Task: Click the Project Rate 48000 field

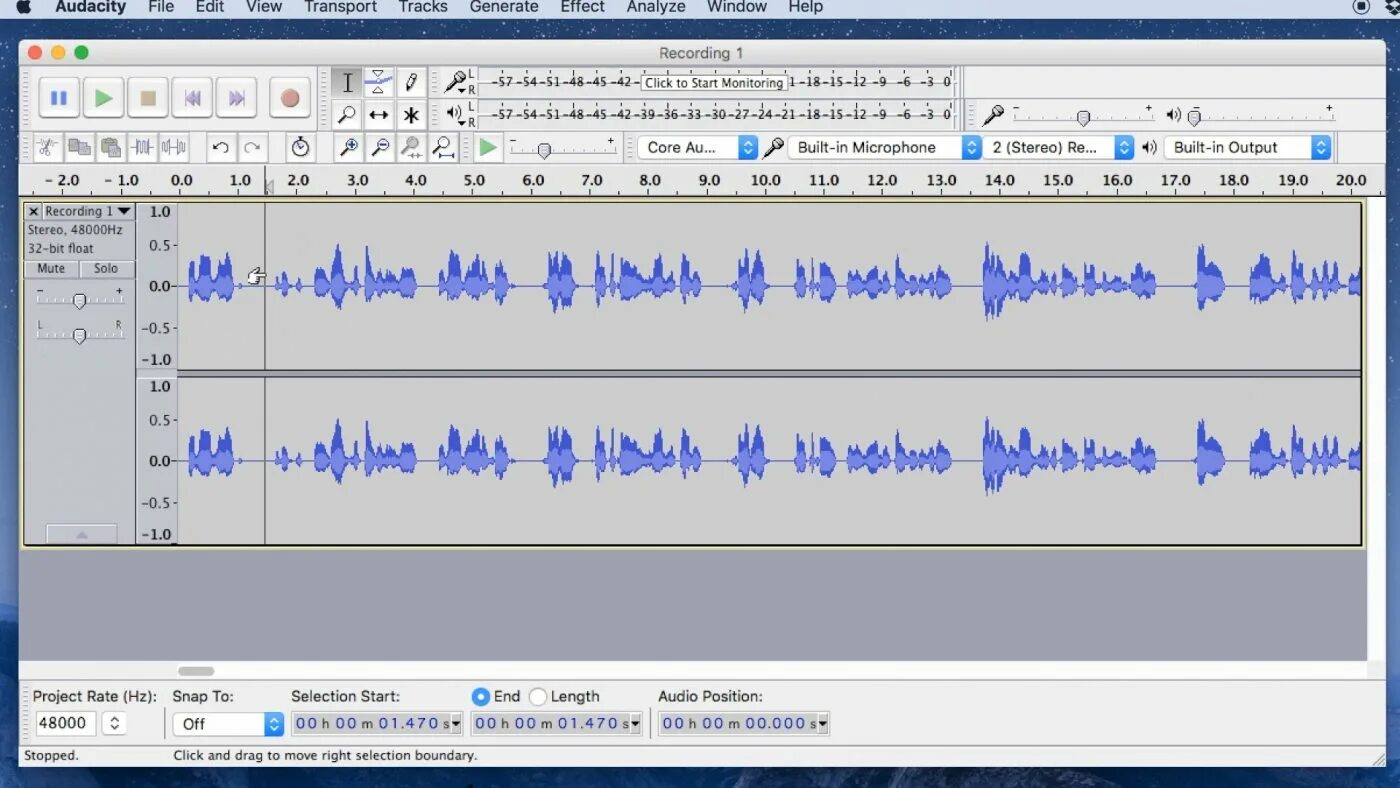Action: [x=66, y=723]
